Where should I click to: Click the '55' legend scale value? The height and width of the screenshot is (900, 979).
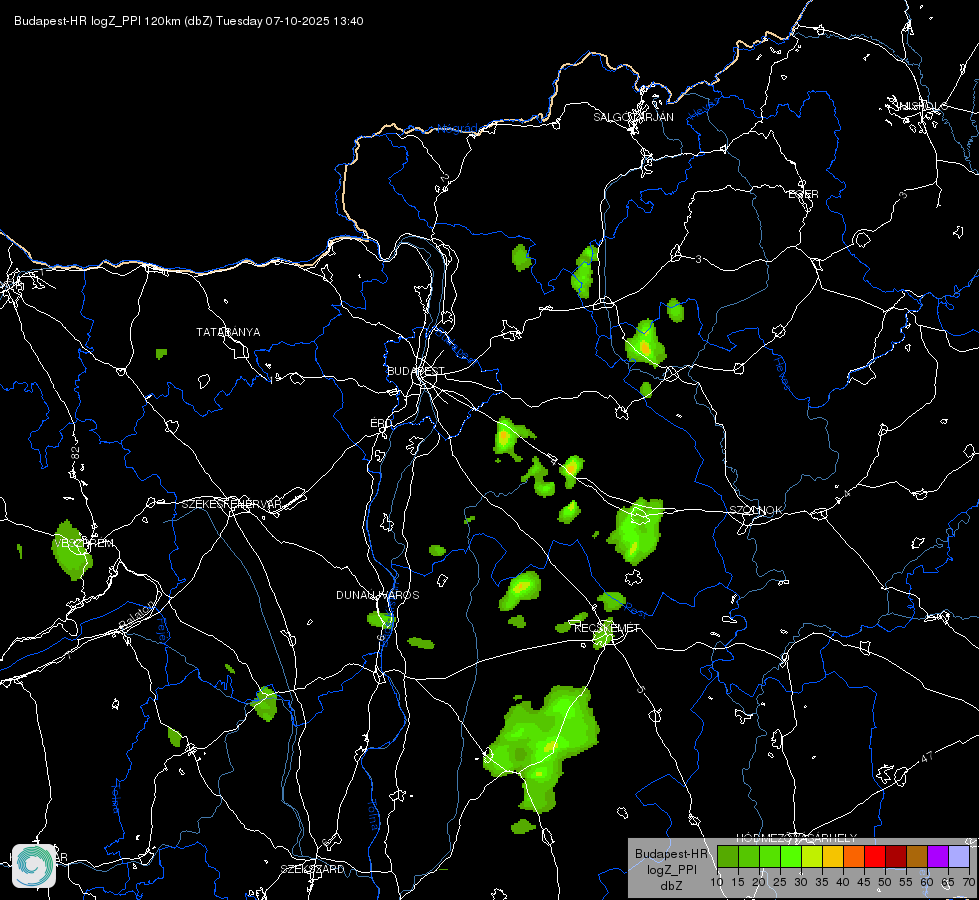click(906, 883)
